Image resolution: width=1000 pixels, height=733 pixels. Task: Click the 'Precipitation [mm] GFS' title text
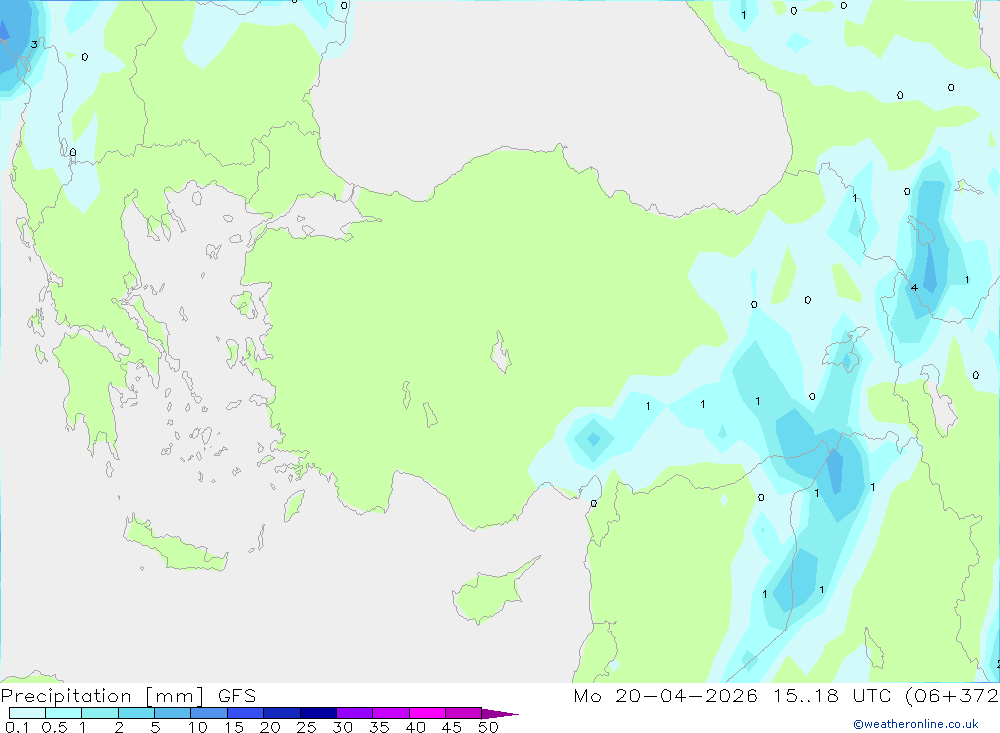click(128, 695)
